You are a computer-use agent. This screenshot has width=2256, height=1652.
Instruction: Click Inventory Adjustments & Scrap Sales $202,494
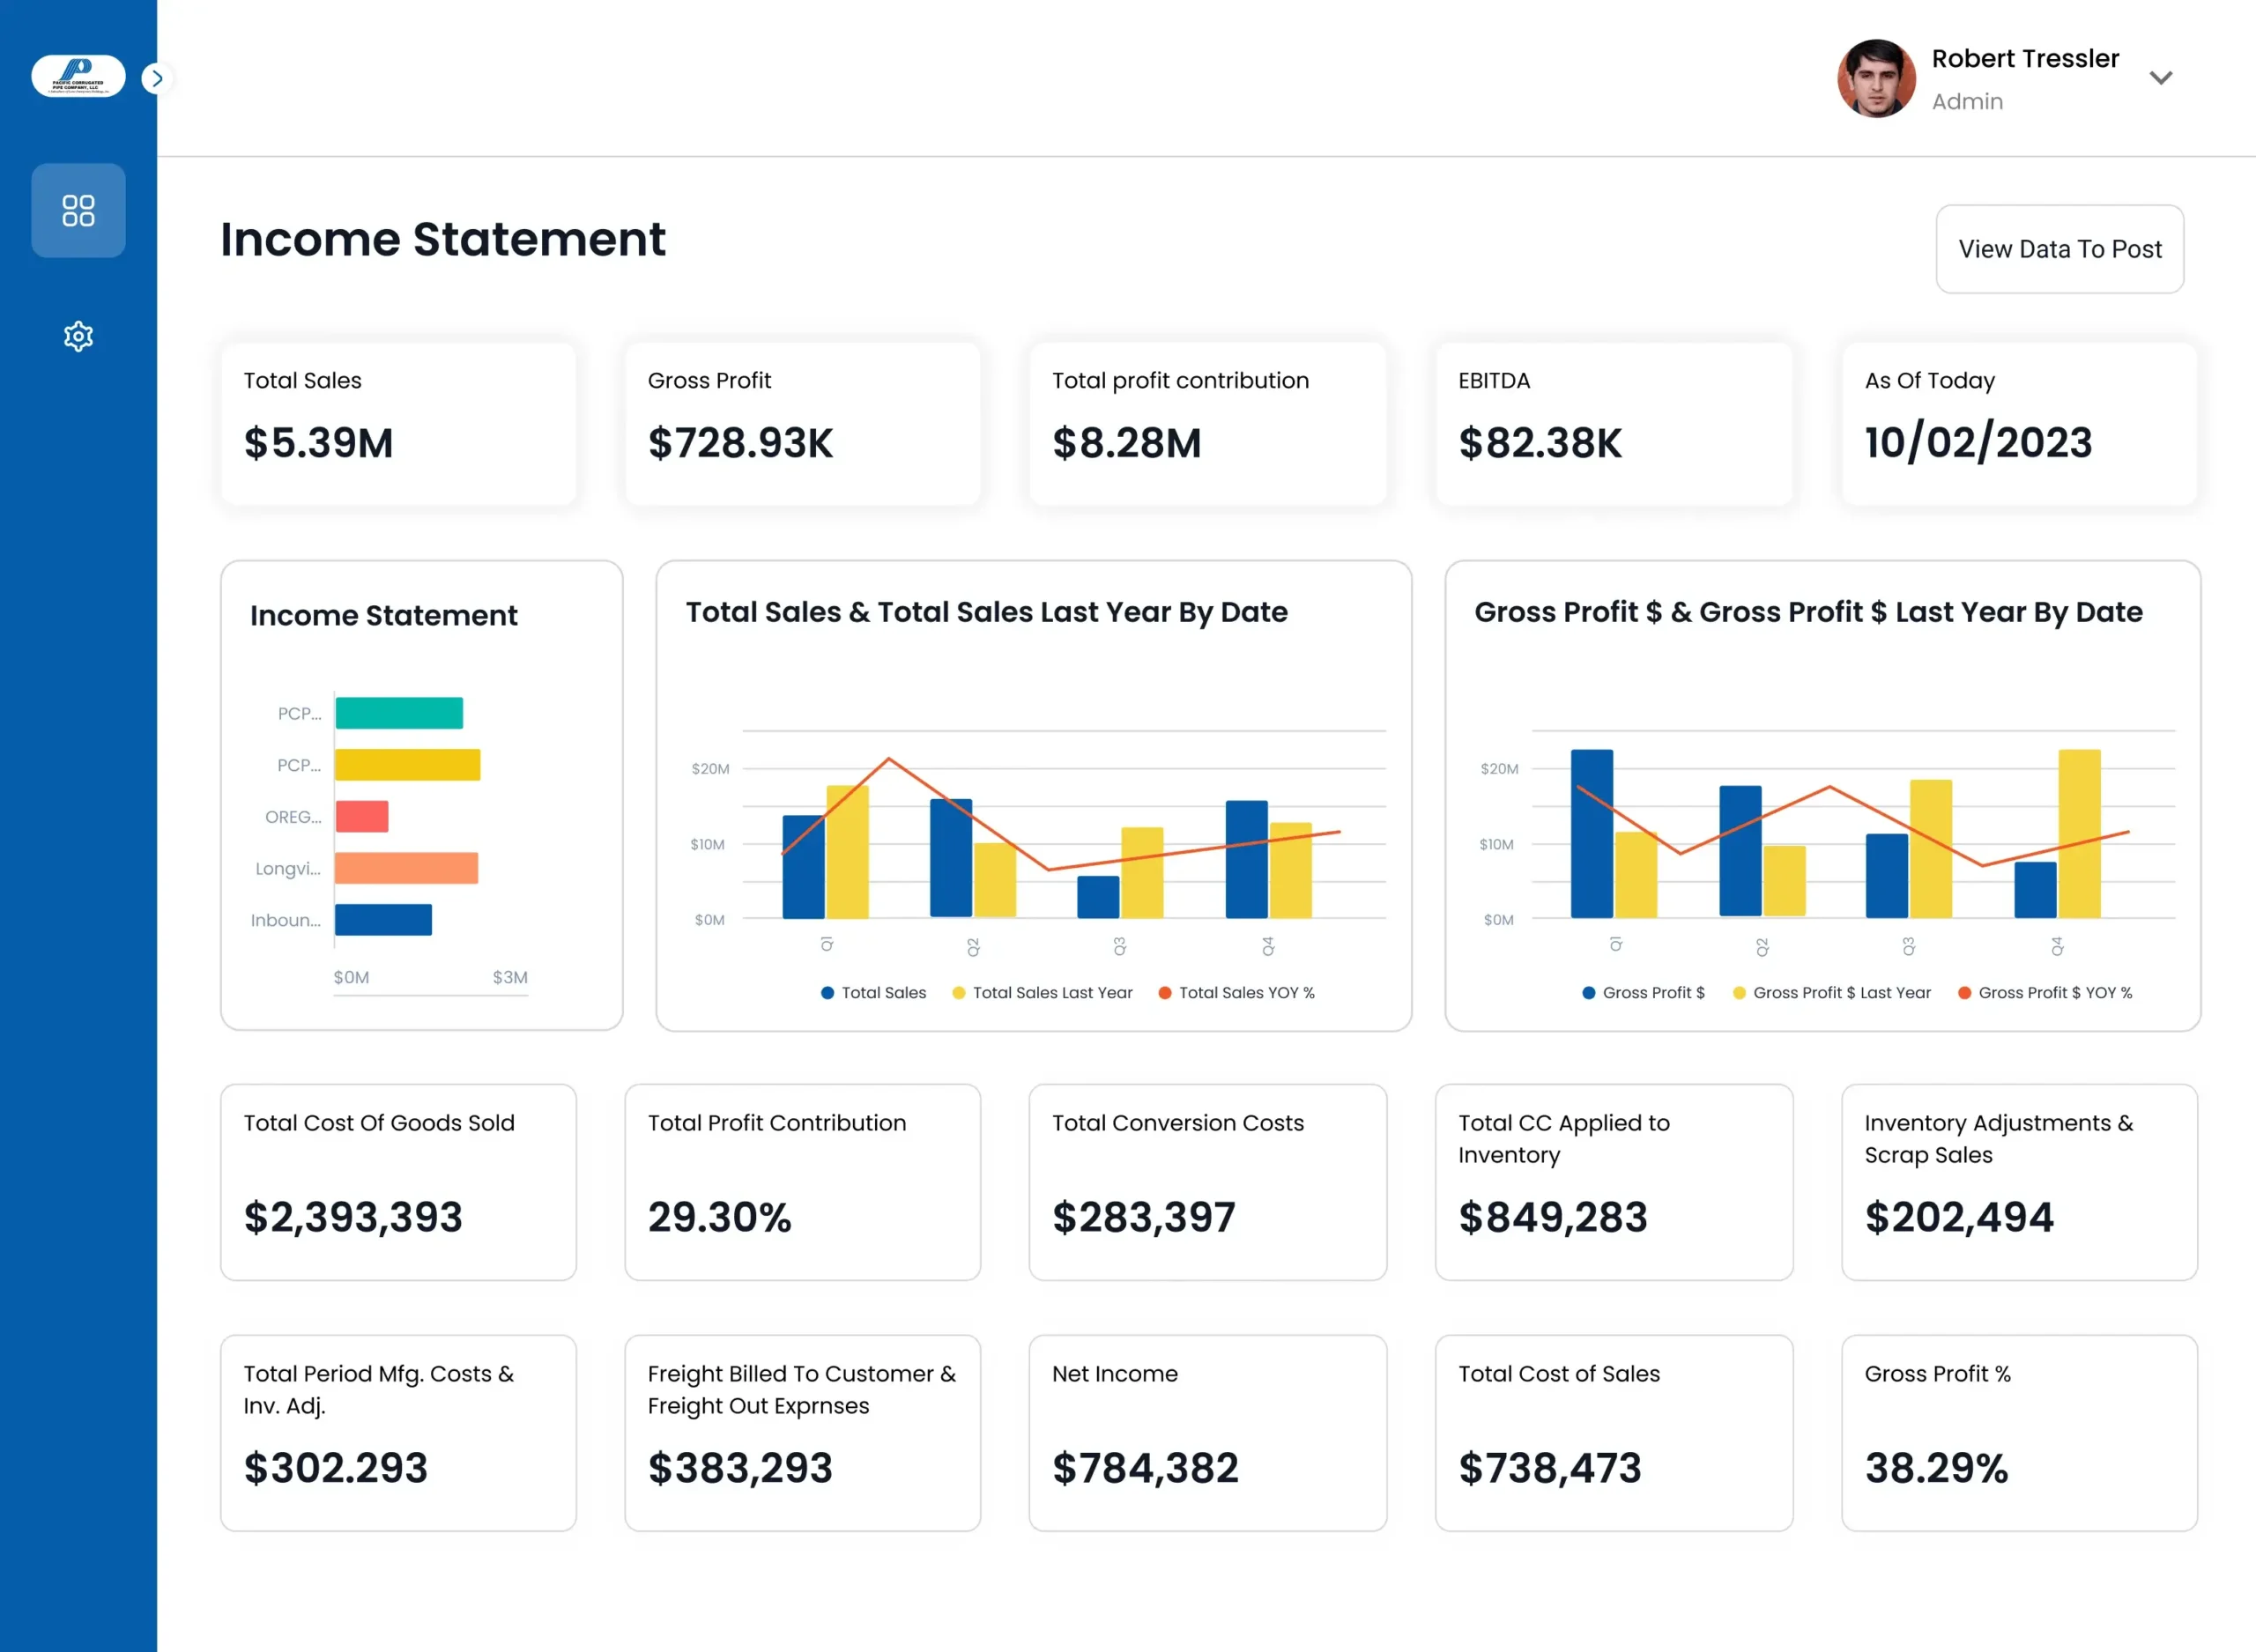(1959, 1217)
